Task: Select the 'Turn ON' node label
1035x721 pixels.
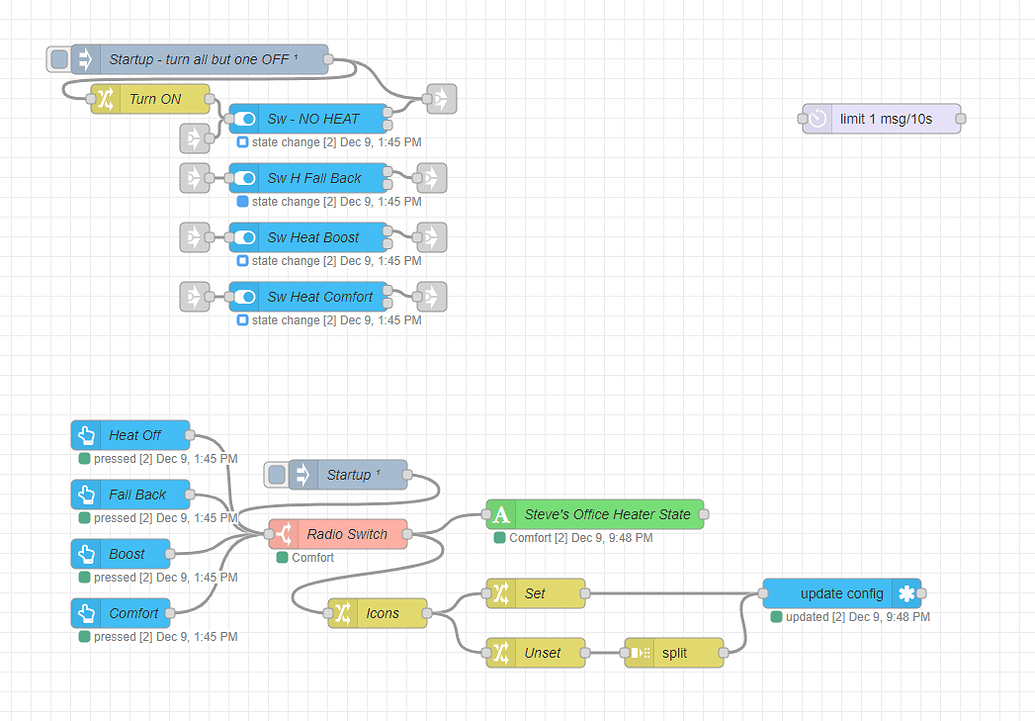Action: click(x=155, y=99)
